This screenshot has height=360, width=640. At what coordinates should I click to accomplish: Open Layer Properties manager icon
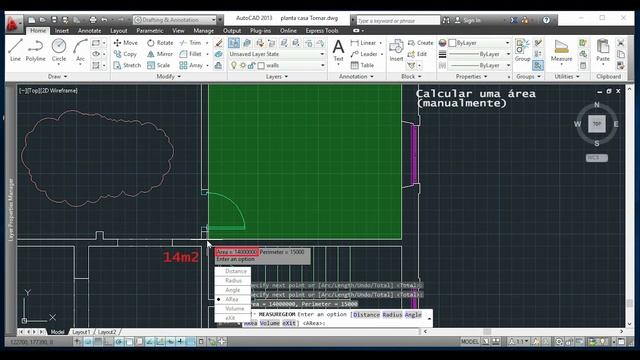pyautogui.click(x=234, y=42)
